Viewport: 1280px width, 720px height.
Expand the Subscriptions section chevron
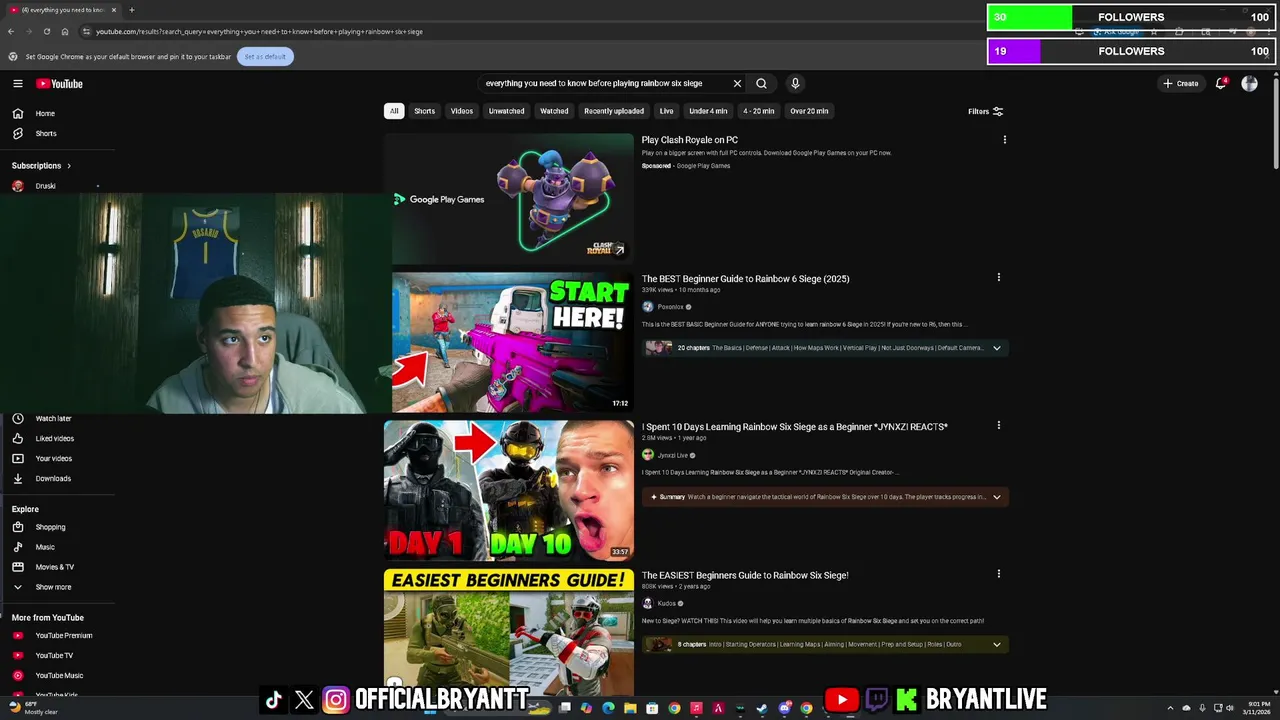(x=69, y=166)
